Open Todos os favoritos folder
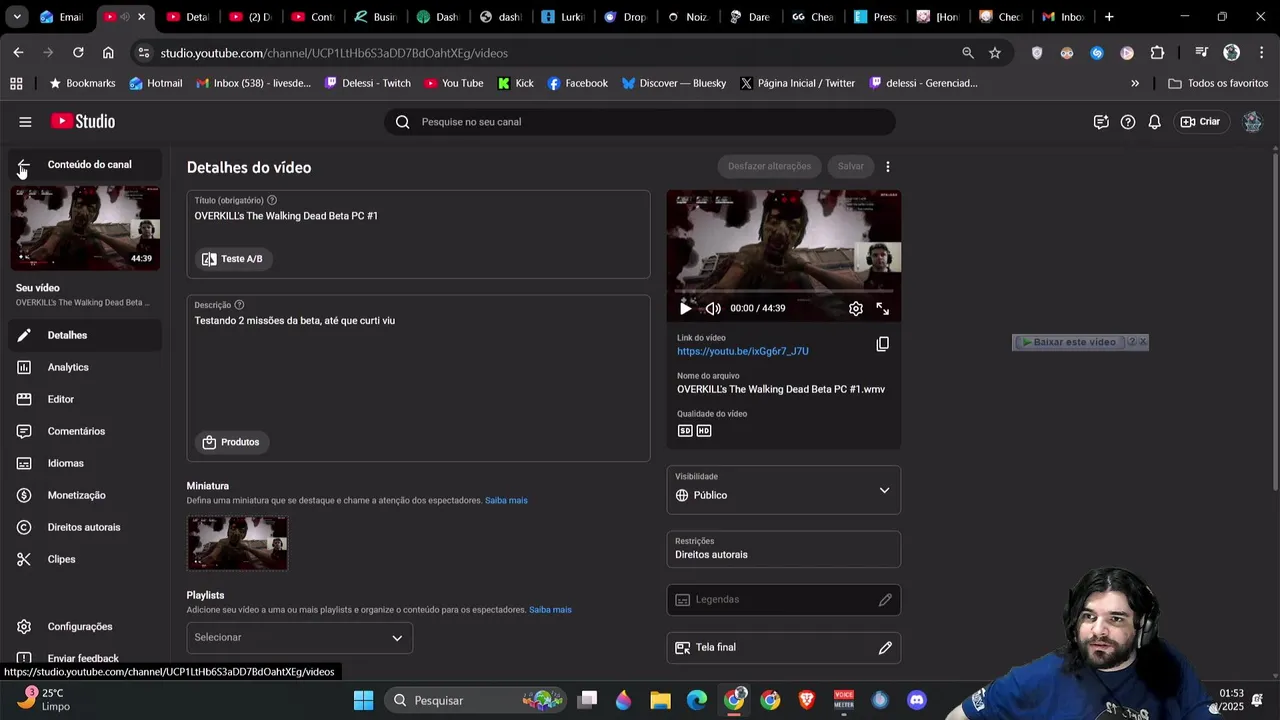Image resolution: width=1280 pixels, height=720 pixels. coord(1218,83)
